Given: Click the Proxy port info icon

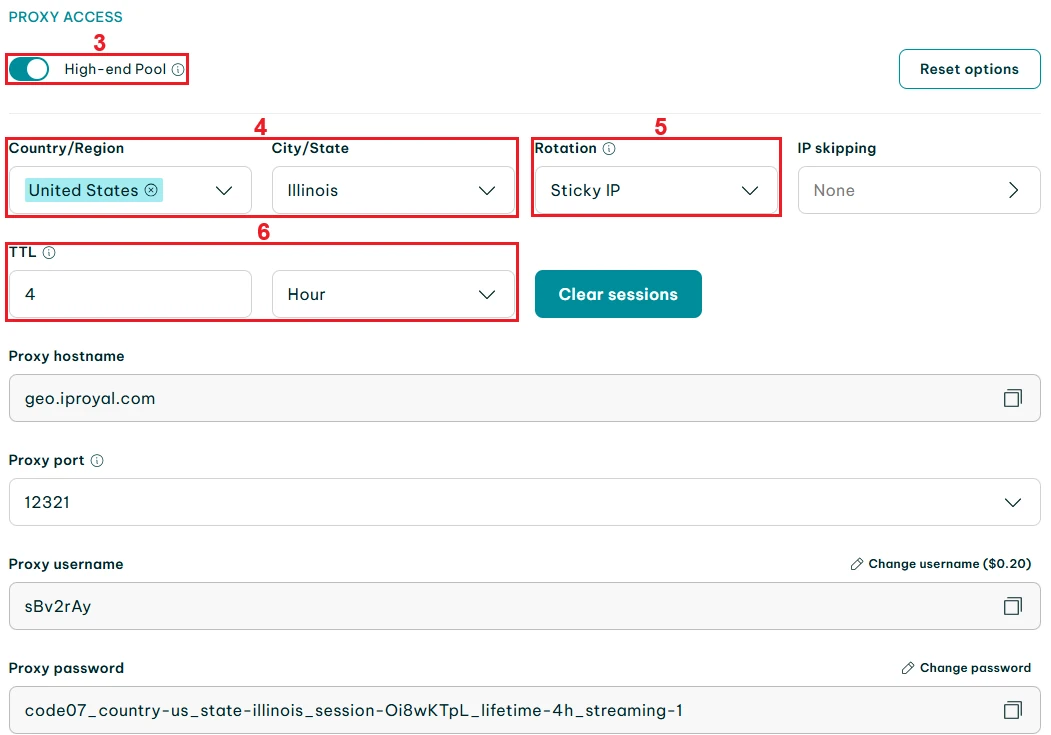Looking at the screenshot, I should 97,461.
